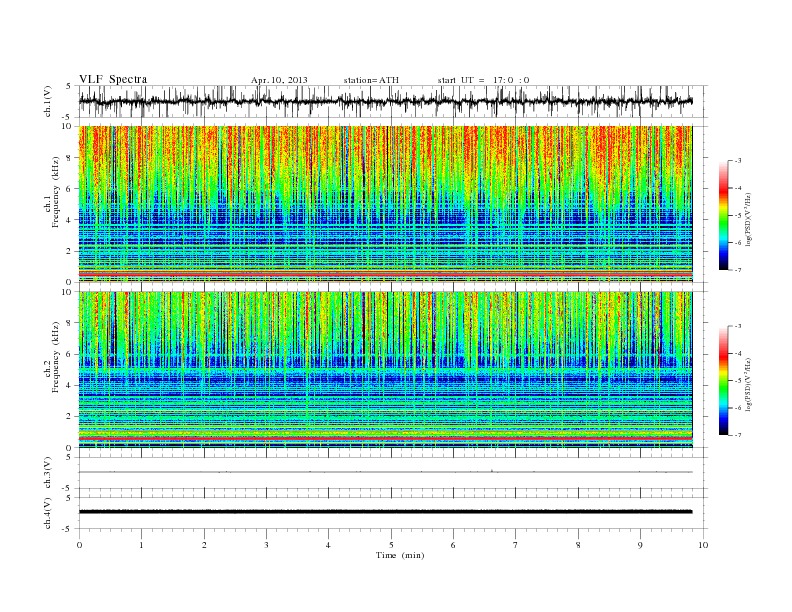Click the thick black ch.4 voltage trace
This screenshot has height=612, width=792.
385,512
